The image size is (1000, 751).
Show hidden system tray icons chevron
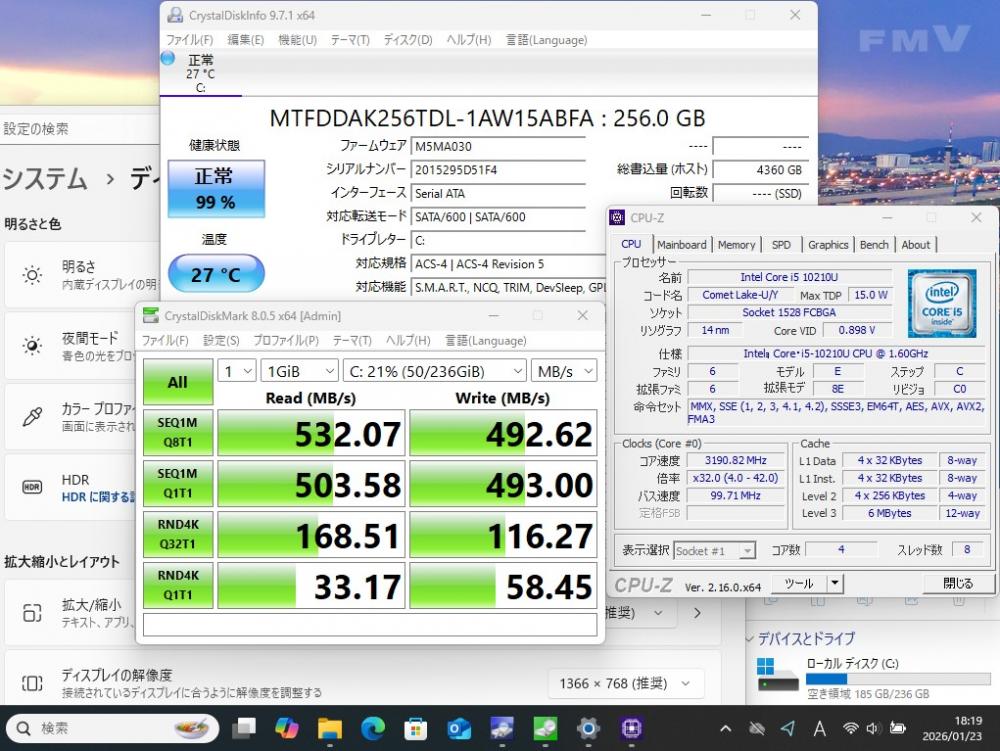[727, 728]
